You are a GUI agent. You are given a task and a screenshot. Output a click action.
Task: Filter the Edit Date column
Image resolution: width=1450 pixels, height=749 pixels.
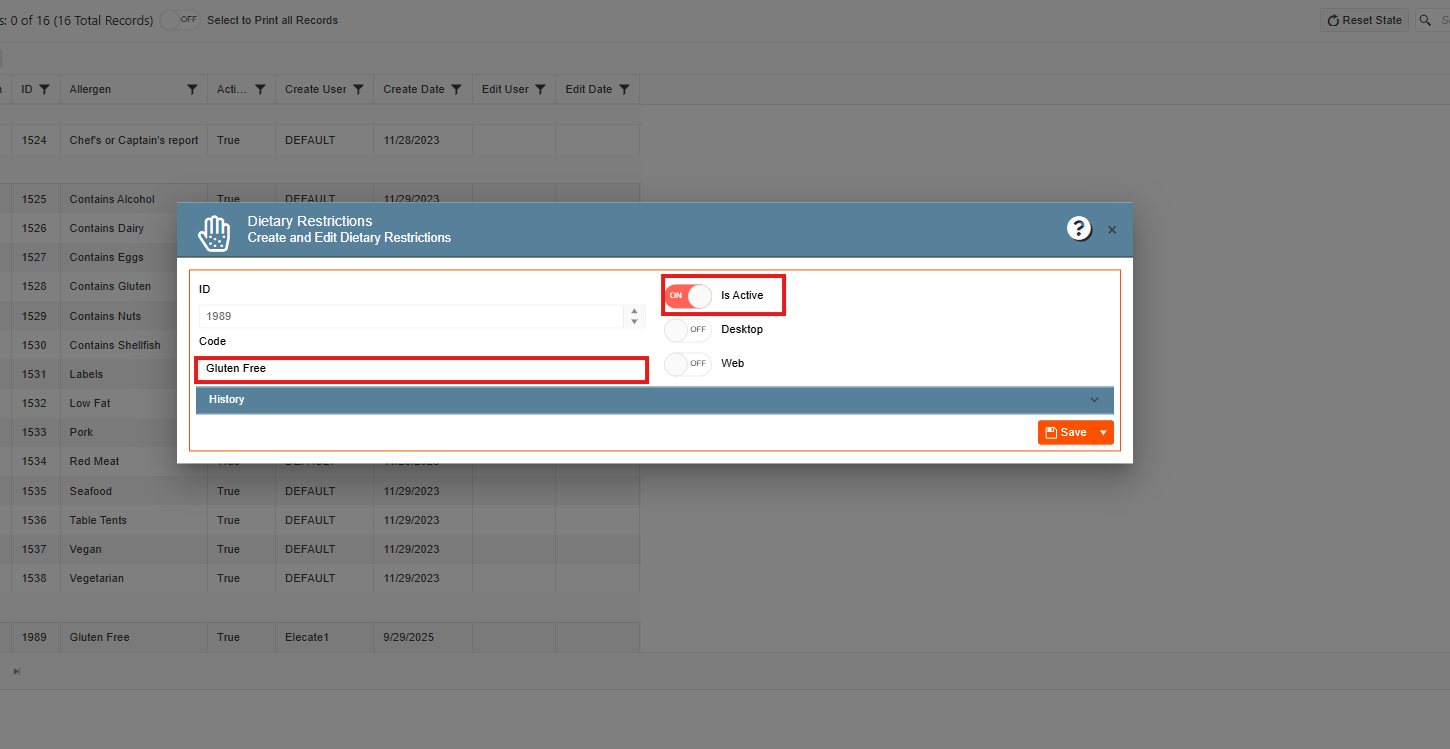point(624,90)
